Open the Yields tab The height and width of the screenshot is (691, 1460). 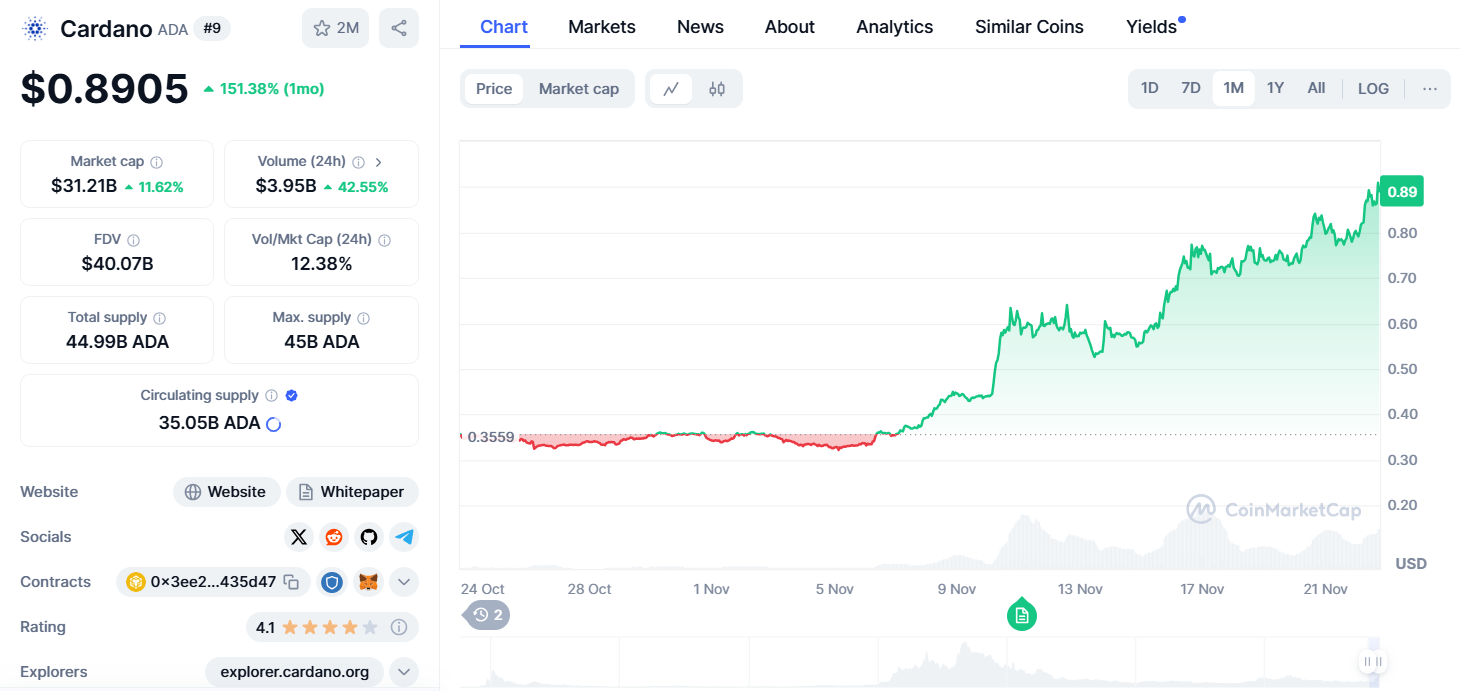[x=1152, y=27]
